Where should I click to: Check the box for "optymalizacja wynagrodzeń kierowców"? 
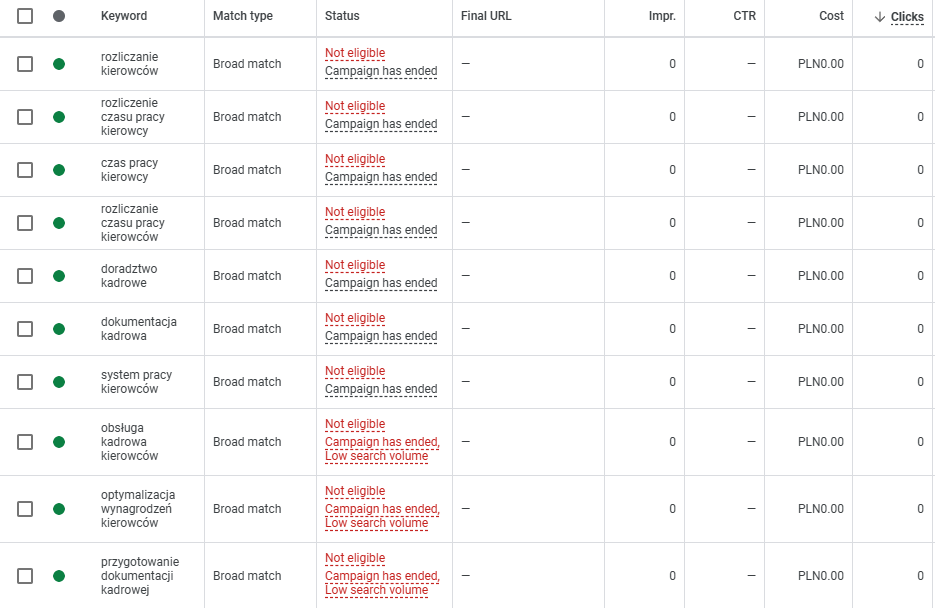[25, 509]
